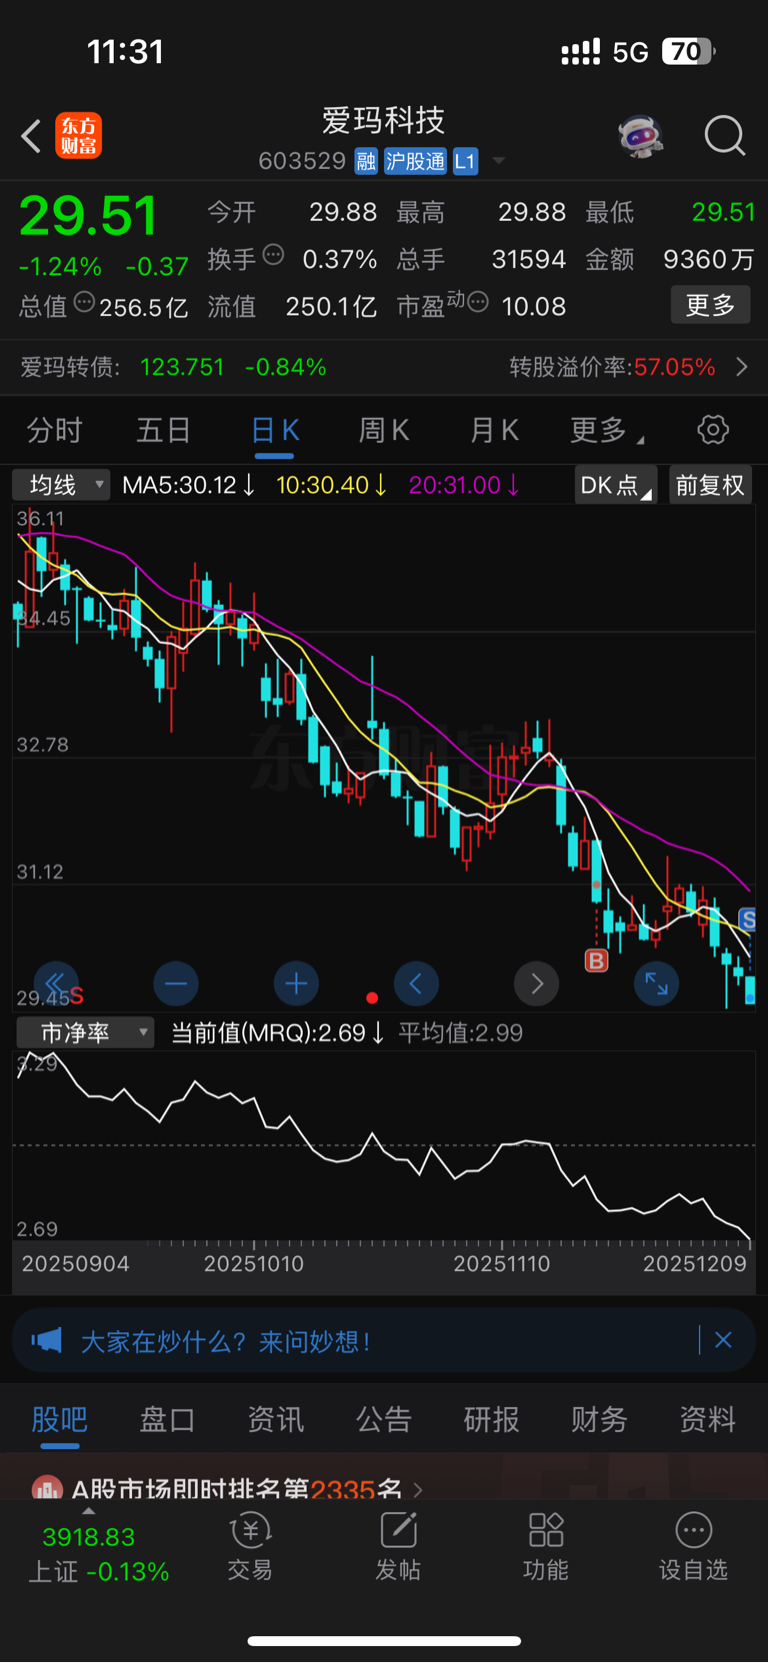Expand 爱玛转债 row chevron
This screenshot has height=1663, width=768.
pos(742,367)
